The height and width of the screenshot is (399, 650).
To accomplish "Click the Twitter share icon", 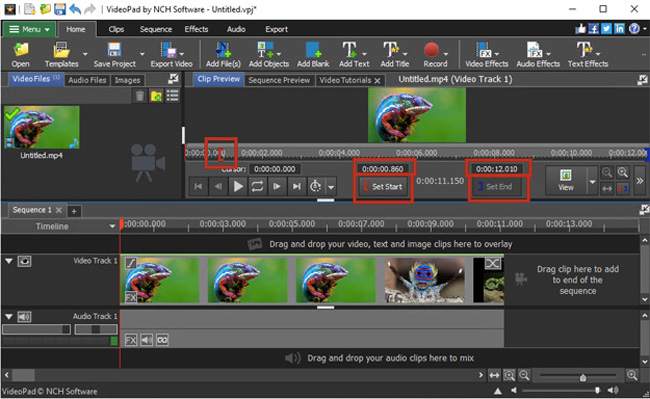I will [x=606, y=29].
